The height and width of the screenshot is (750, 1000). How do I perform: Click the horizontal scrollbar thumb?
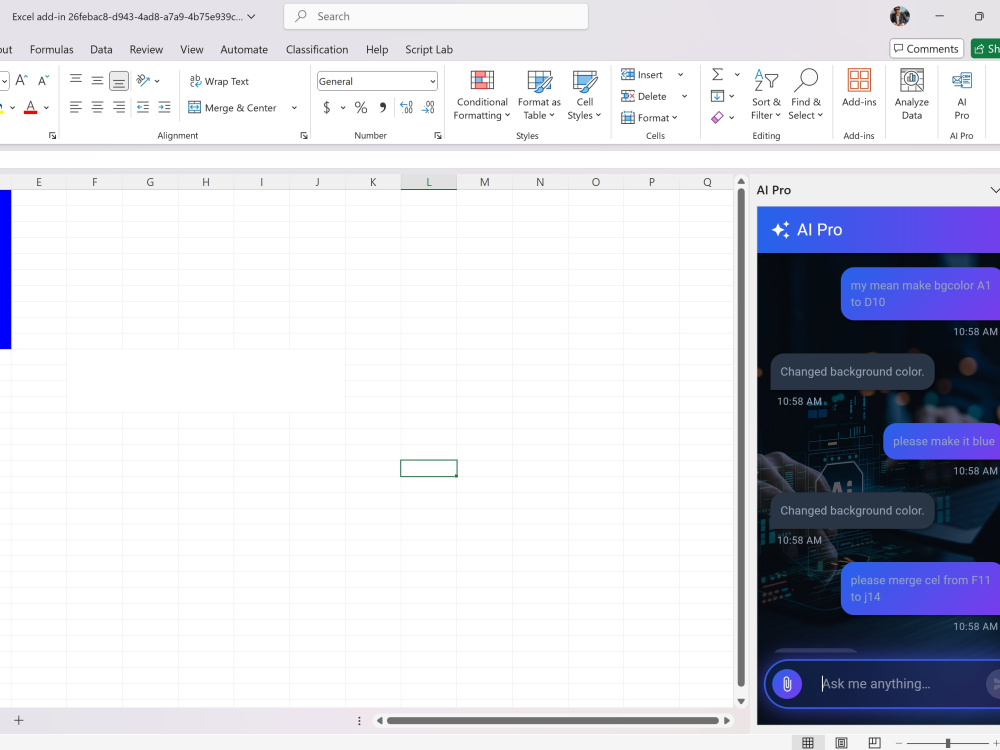point(552,721)
